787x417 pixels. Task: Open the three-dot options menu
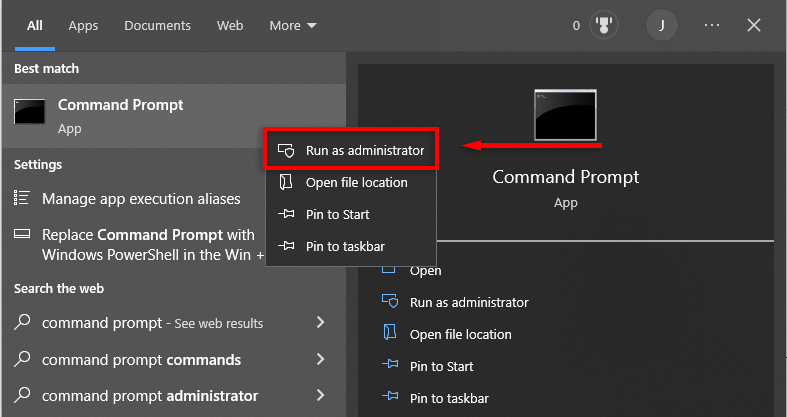click(712, 26)
